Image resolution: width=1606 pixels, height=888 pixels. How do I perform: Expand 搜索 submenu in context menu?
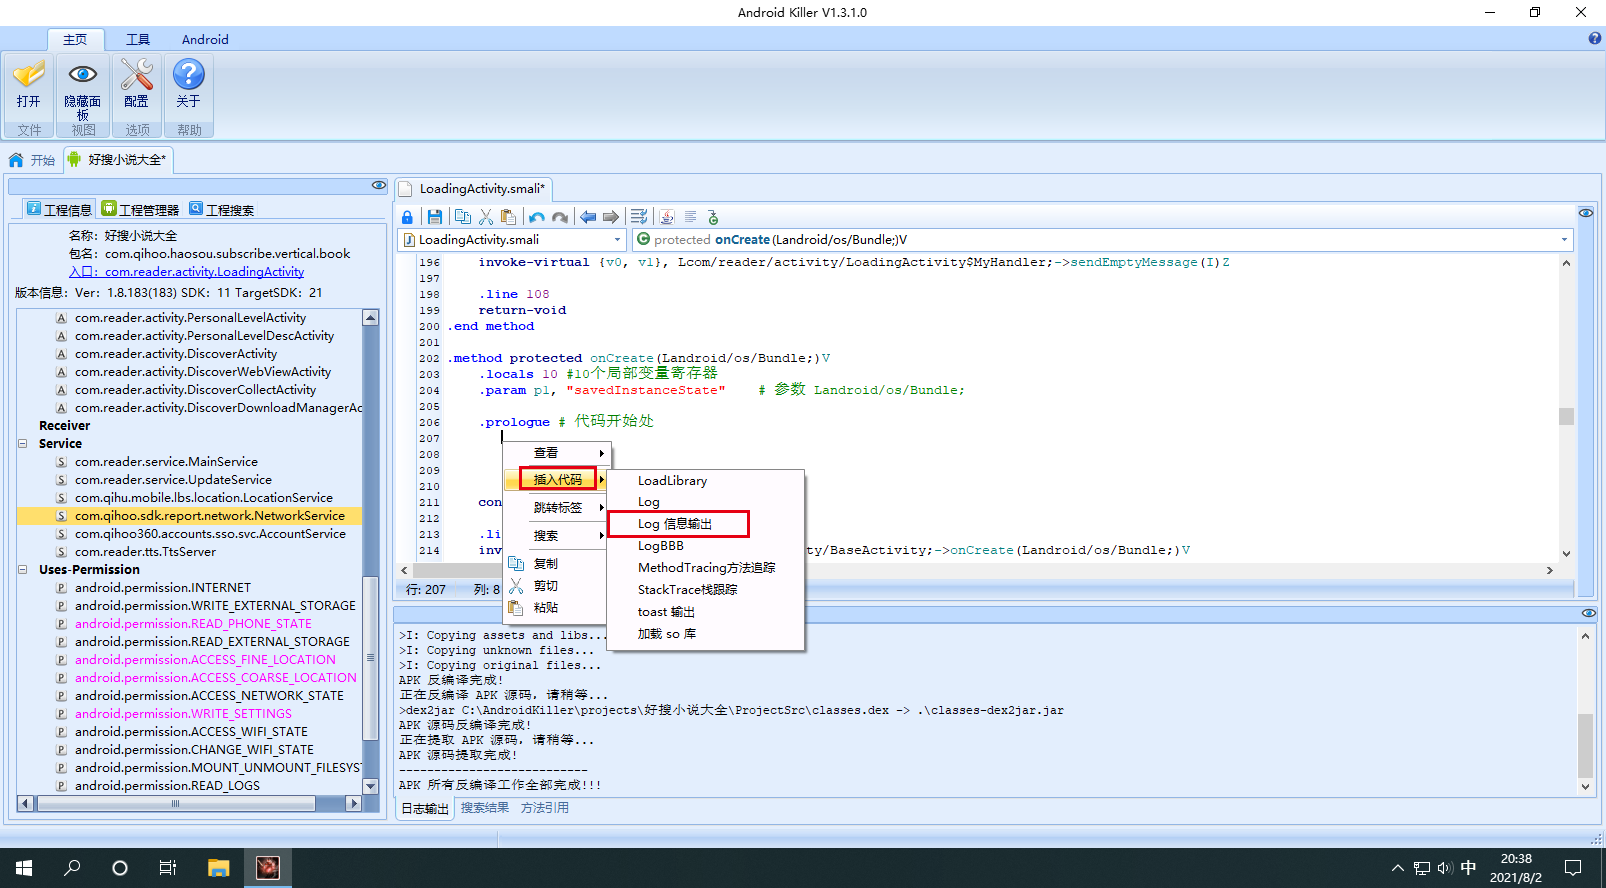pos(557,536)
